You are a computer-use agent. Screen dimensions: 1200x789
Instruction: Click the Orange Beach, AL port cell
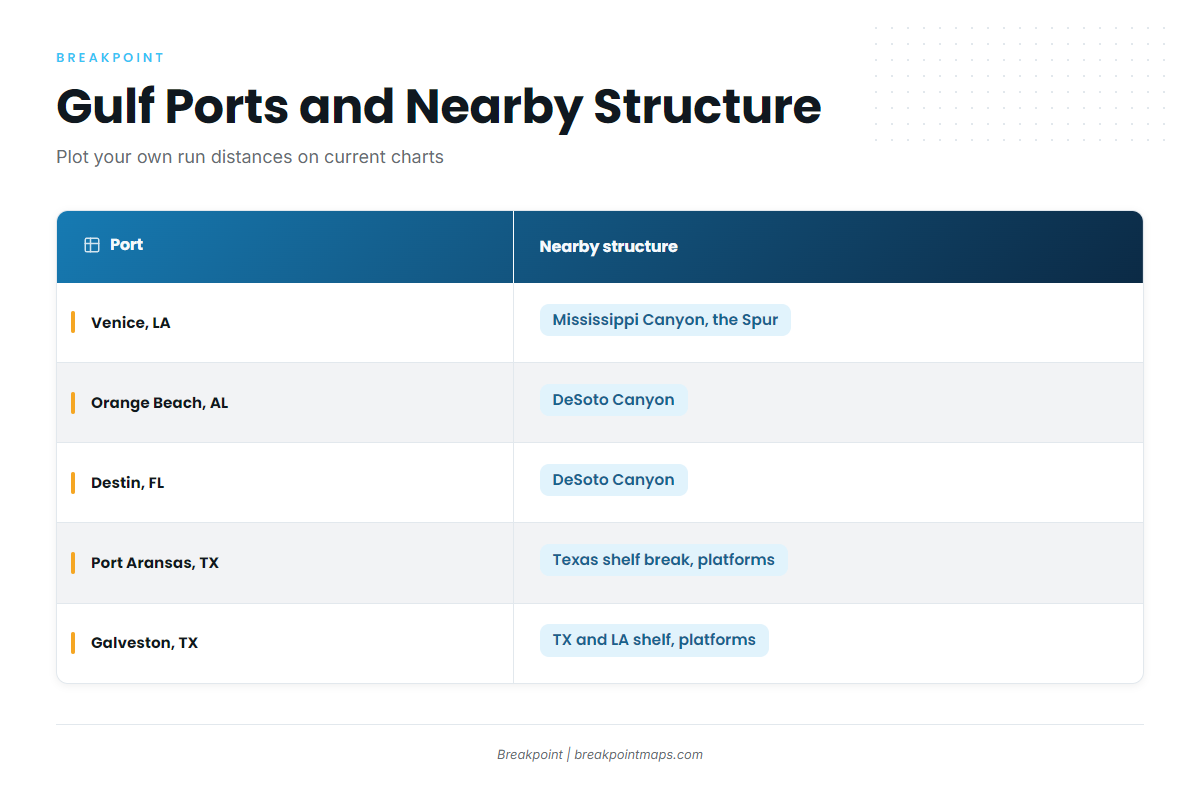pos(285,403)
